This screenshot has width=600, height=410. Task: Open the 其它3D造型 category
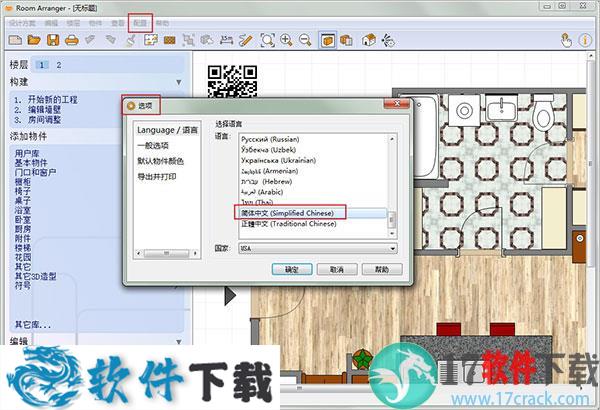pos(36,276)
